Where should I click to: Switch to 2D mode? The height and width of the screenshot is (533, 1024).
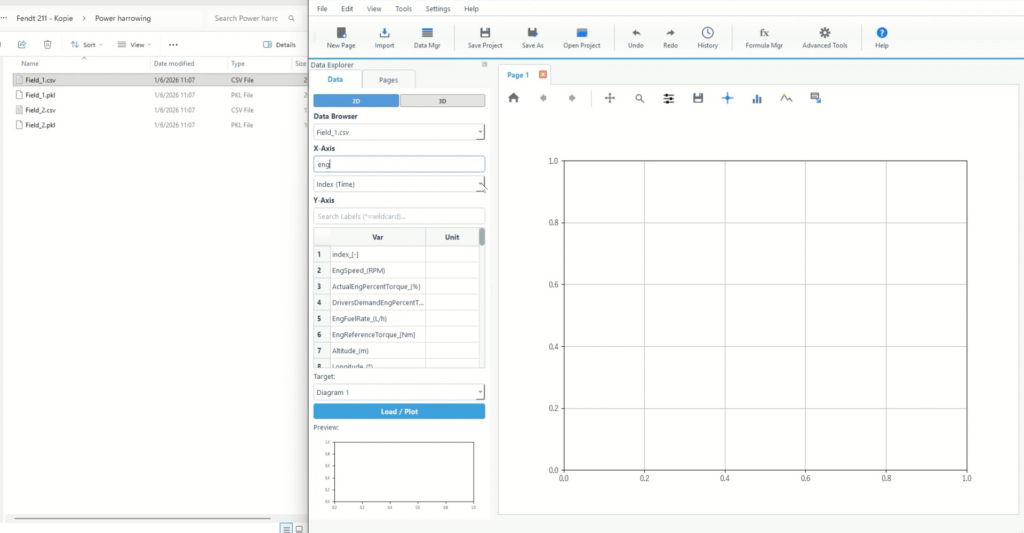coord(356,101)
